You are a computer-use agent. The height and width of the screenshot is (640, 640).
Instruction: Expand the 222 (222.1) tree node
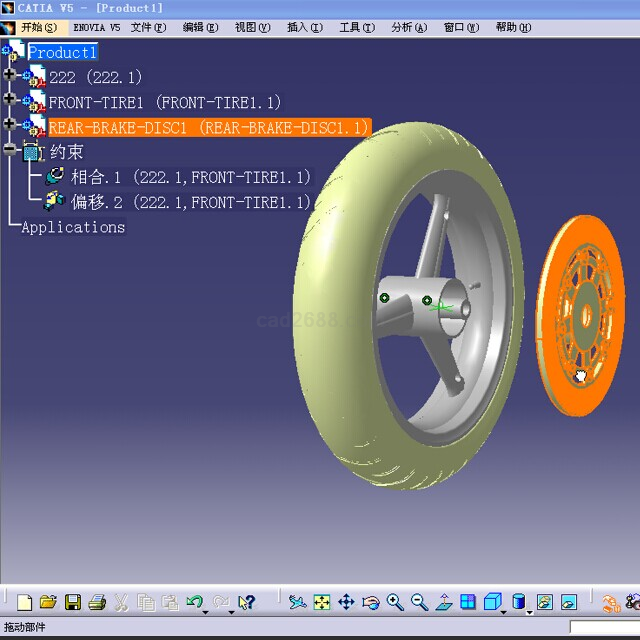point(10,76)
